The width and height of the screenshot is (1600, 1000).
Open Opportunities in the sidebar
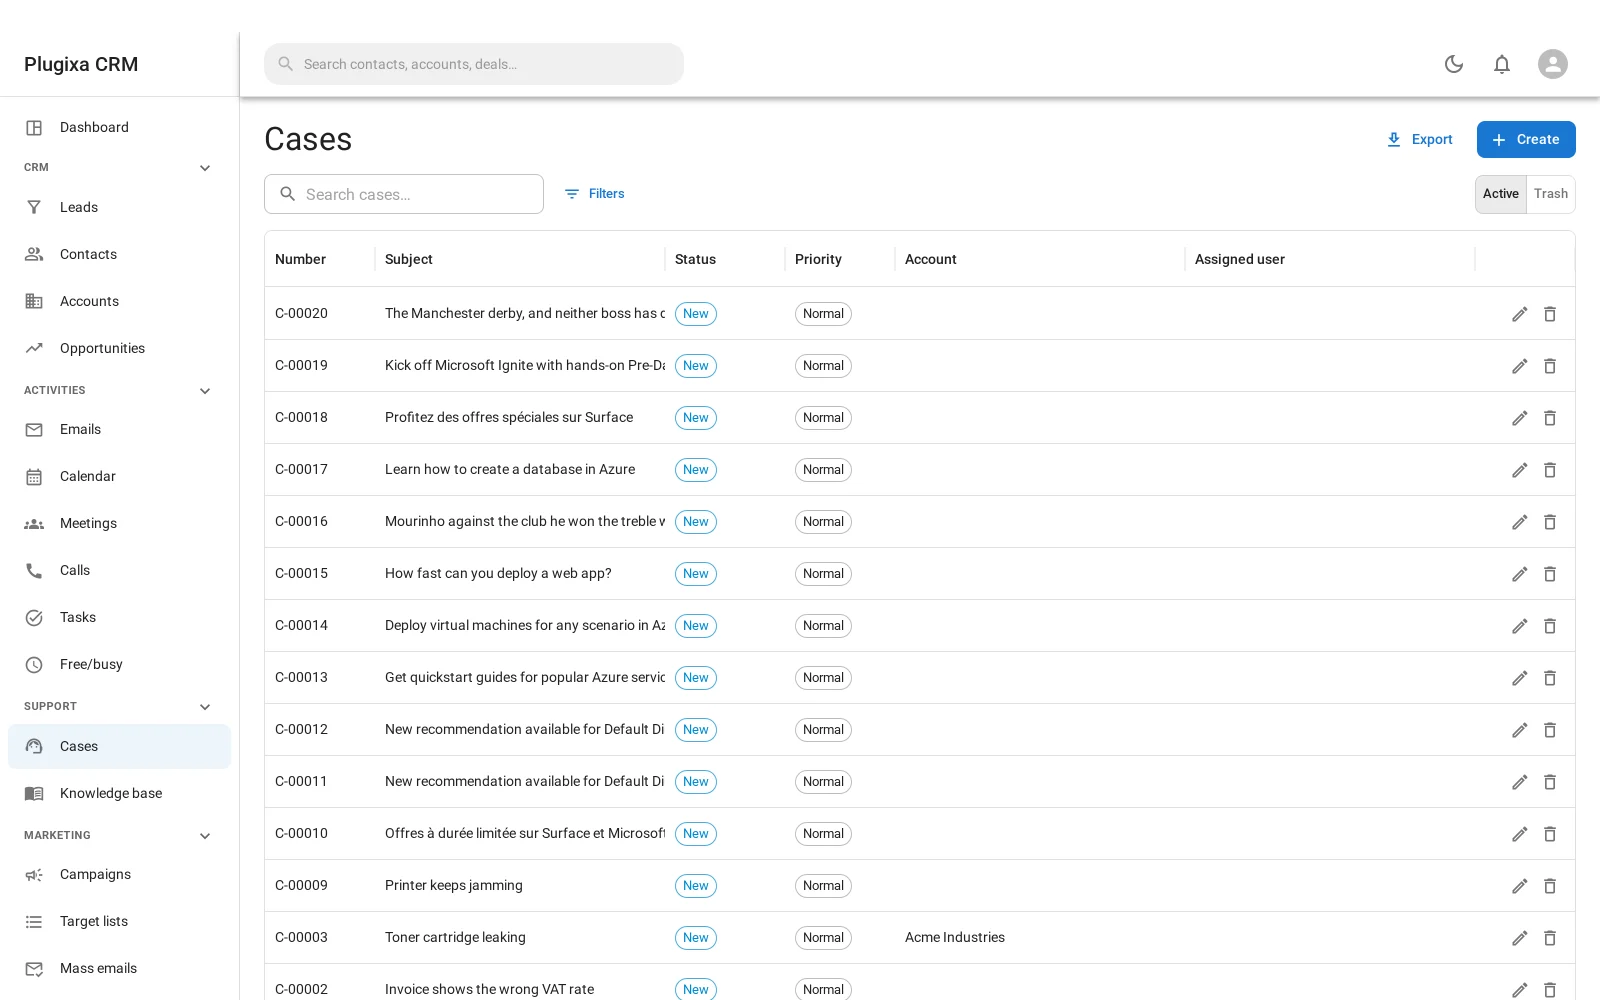tap(119, 348)
